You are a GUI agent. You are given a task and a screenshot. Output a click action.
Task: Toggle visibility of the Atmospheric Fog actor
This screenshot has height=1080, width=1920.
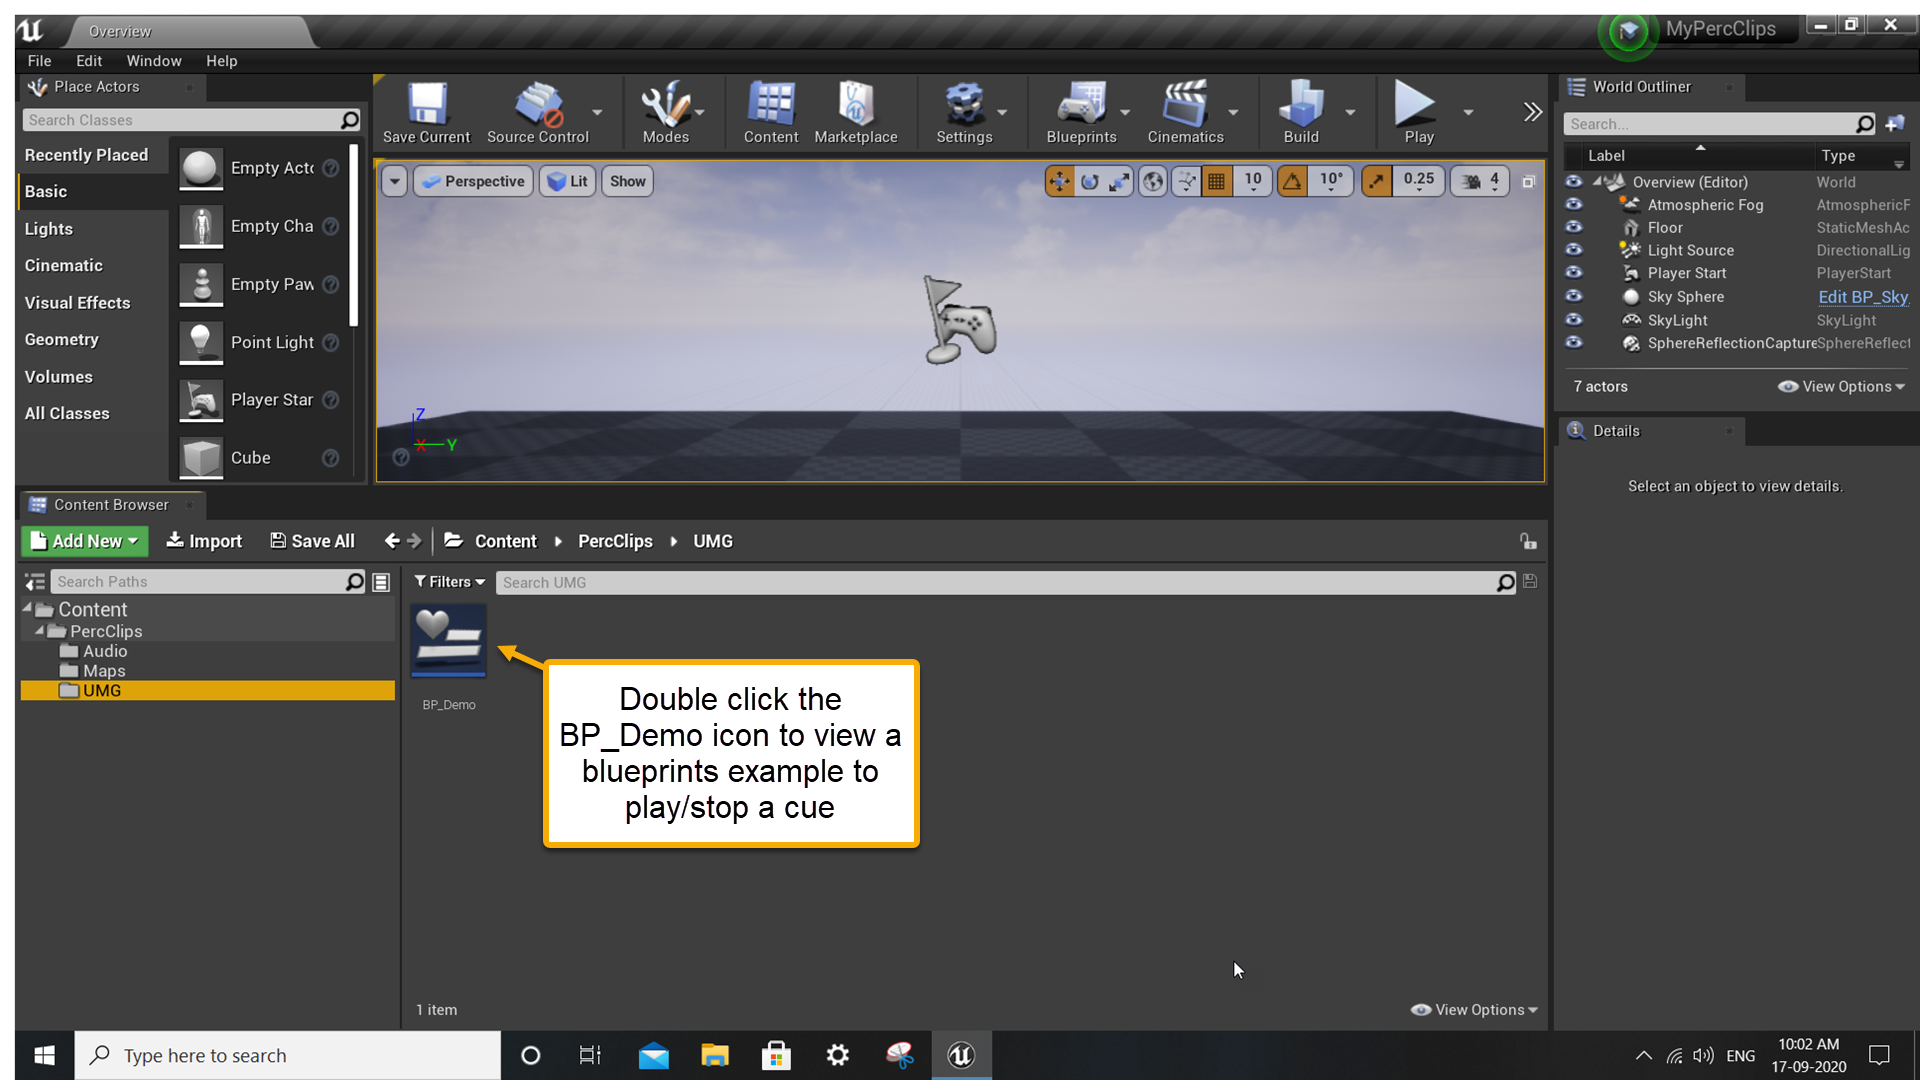(1574, 204)
